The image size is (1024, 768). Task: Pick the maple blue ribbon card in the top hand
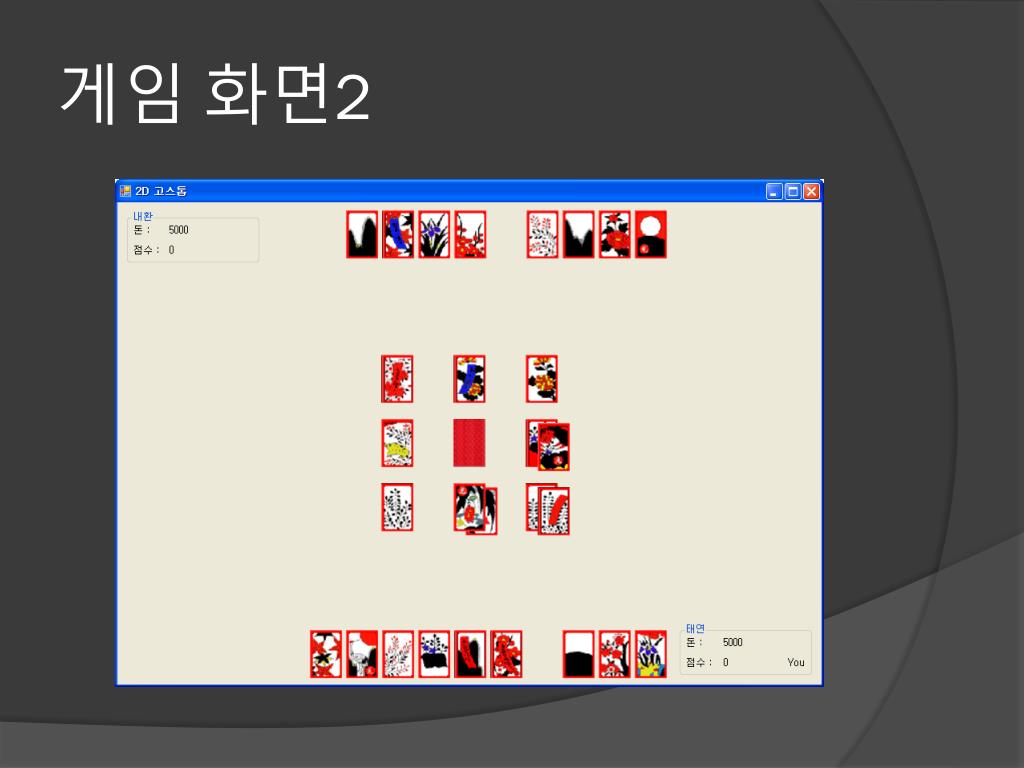tap(398, 234)
